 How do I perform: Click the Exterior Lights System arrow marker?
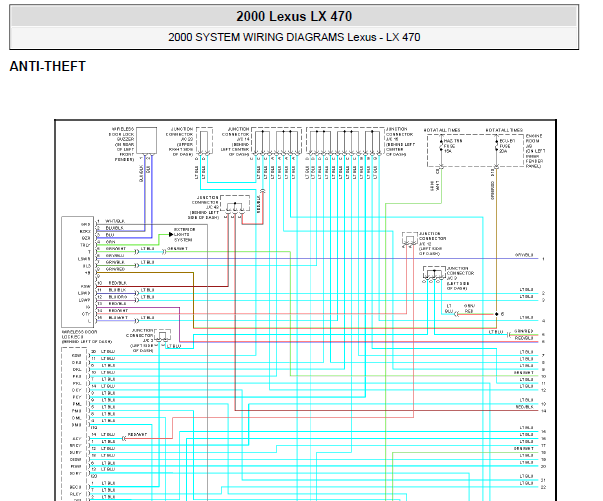point(171,234)
